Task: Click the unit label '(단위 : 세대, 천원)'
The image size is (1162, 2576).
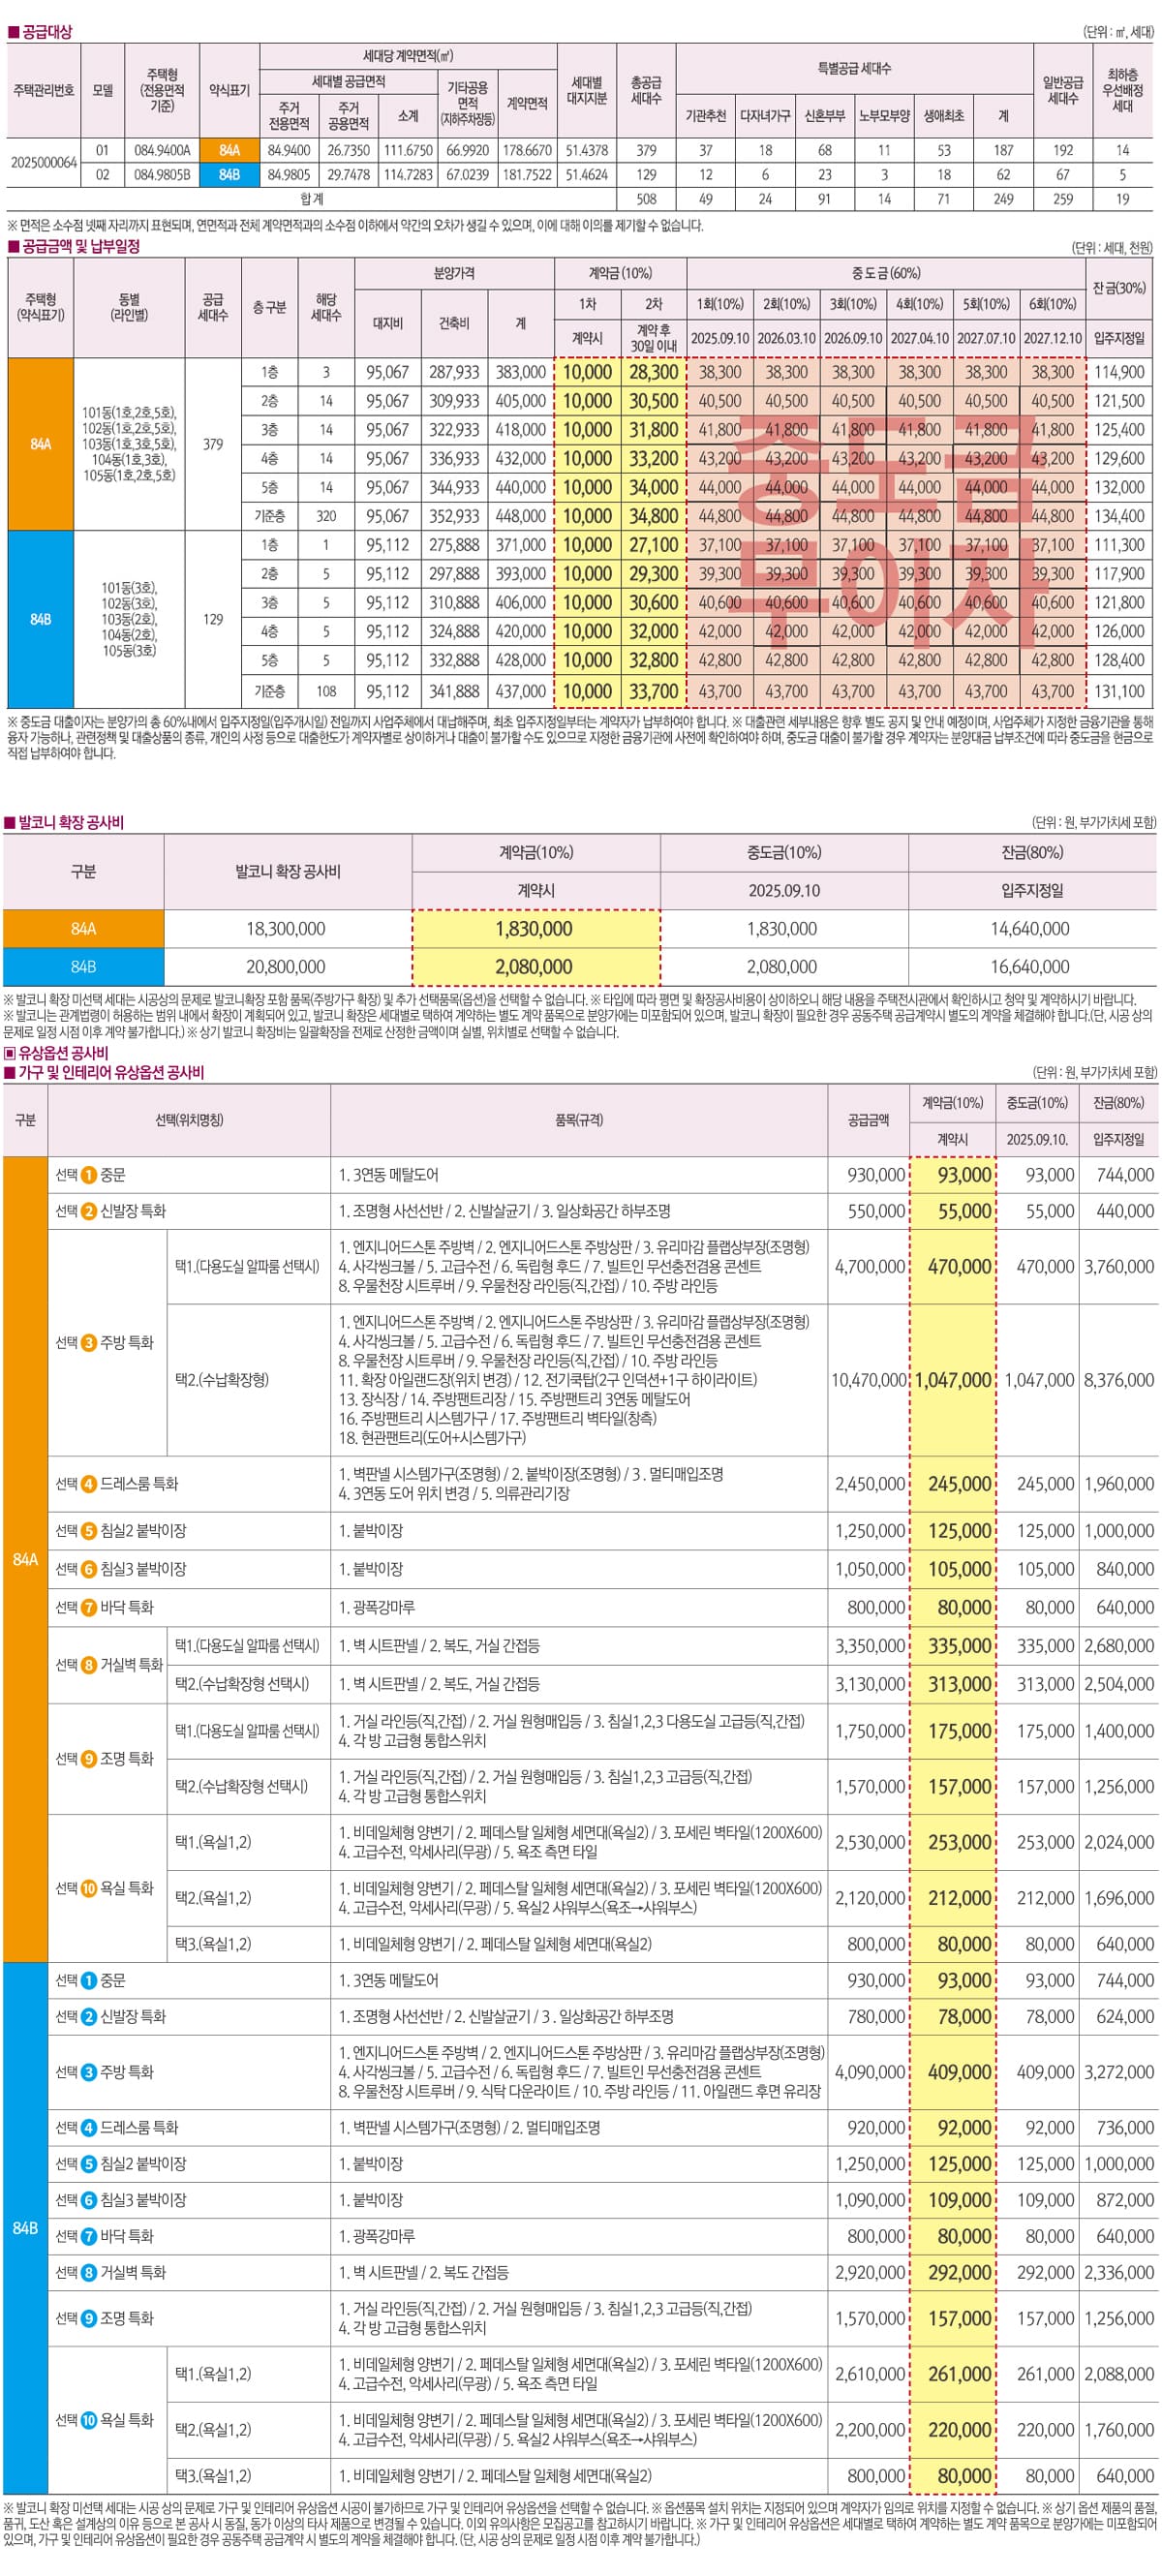Action: (1112, 247)
